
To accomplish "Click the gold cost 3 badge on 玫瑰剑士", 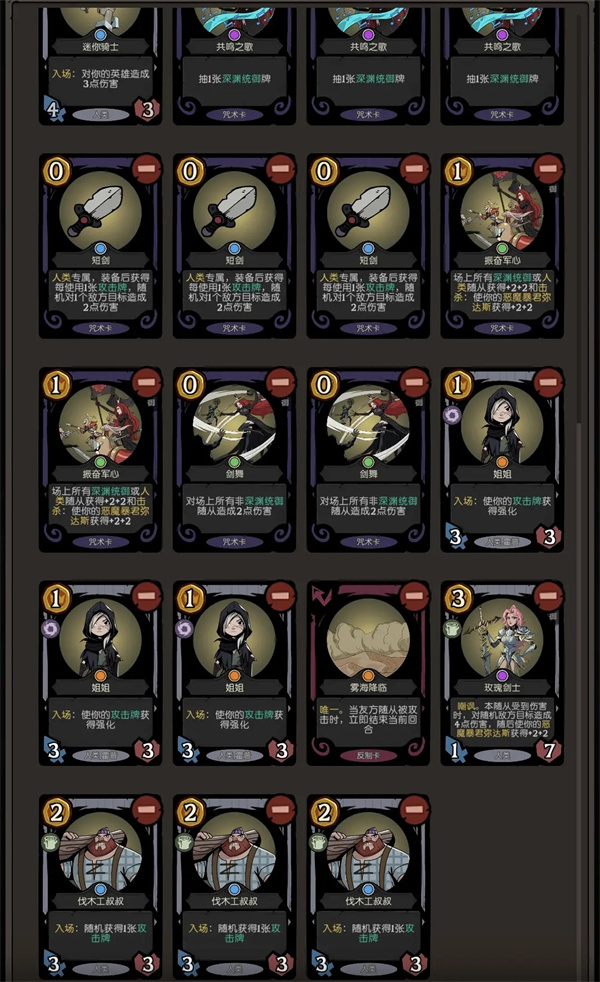I will tap(458, 599).
